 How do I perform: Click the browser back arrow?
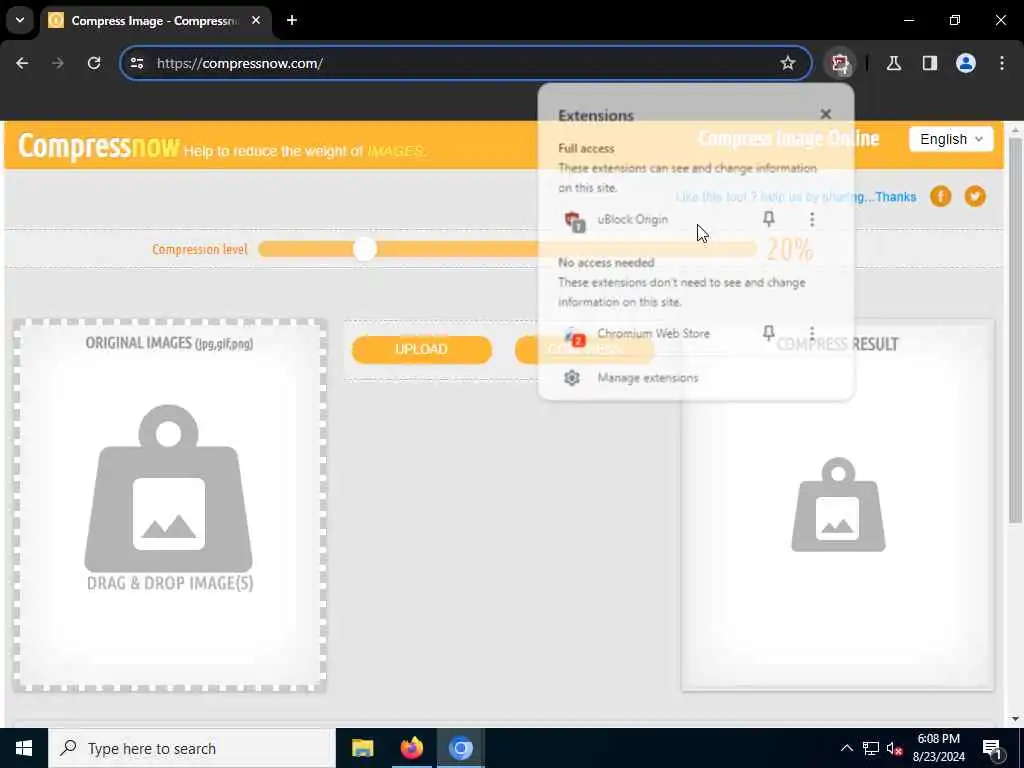coord(22,63)
